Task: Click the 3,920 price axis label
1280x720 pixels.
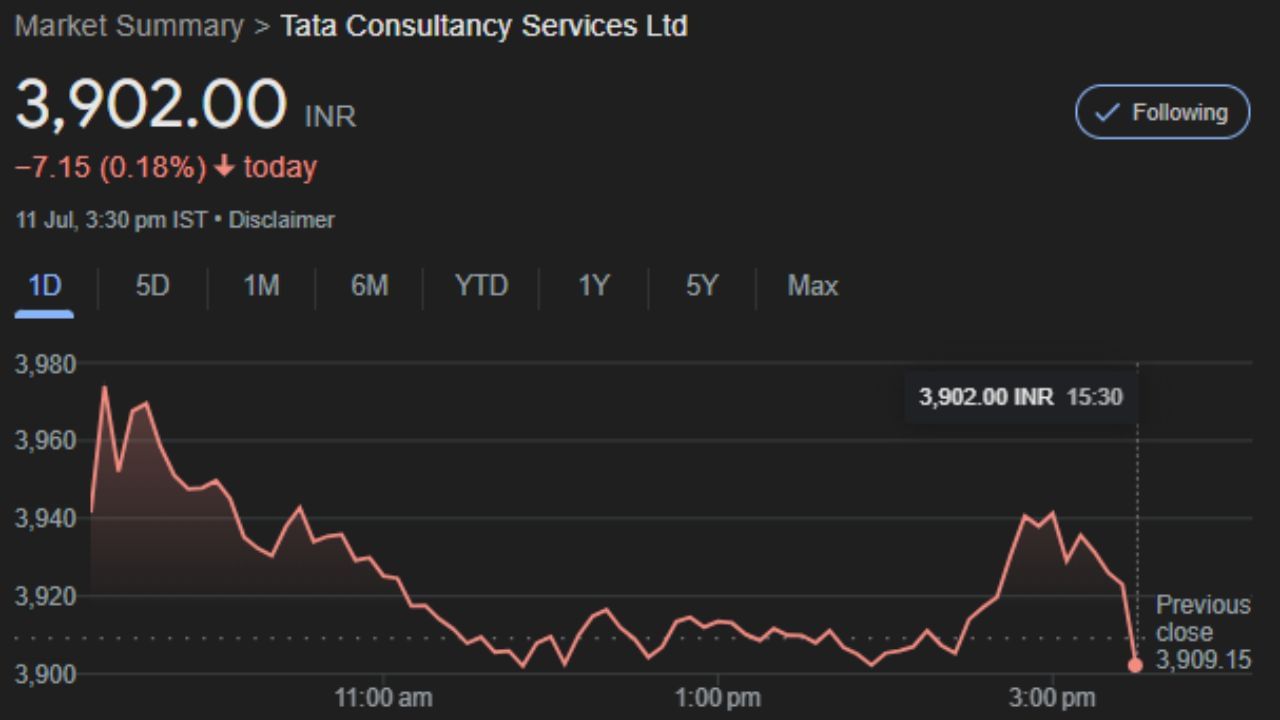Action: click(x=45, y=596)
